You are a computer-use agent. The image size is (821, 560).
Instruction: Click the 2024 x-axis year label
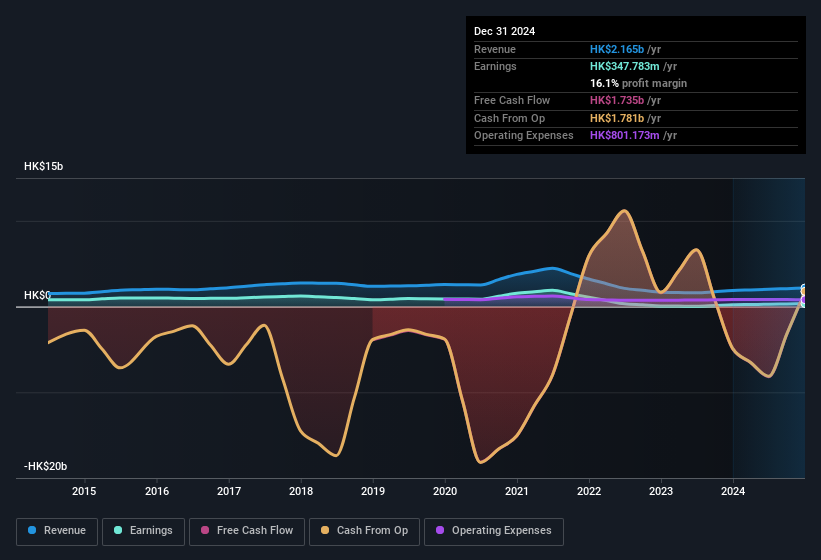[733, 491]
